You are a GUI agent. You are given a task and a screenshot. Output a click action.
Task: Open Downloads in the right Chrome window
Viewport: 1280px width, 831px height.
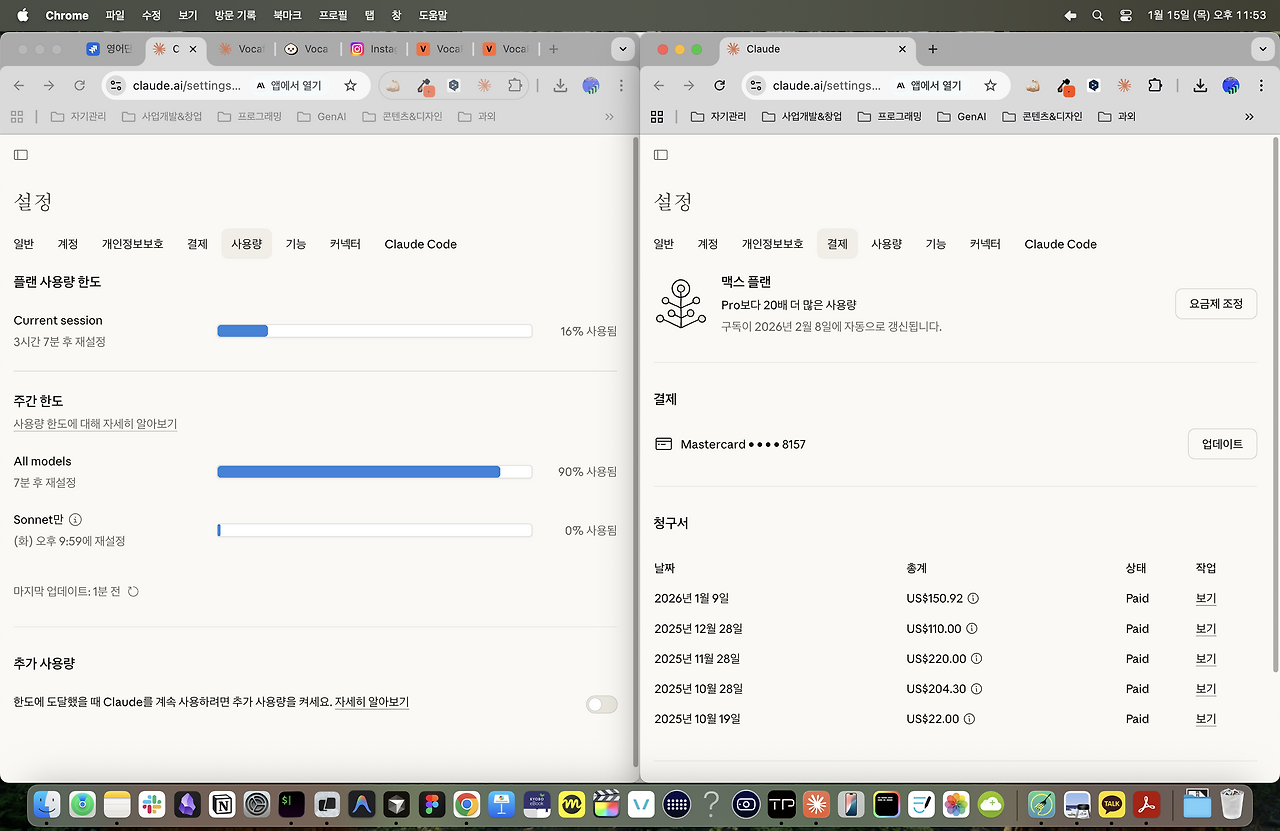(1200, 86)
